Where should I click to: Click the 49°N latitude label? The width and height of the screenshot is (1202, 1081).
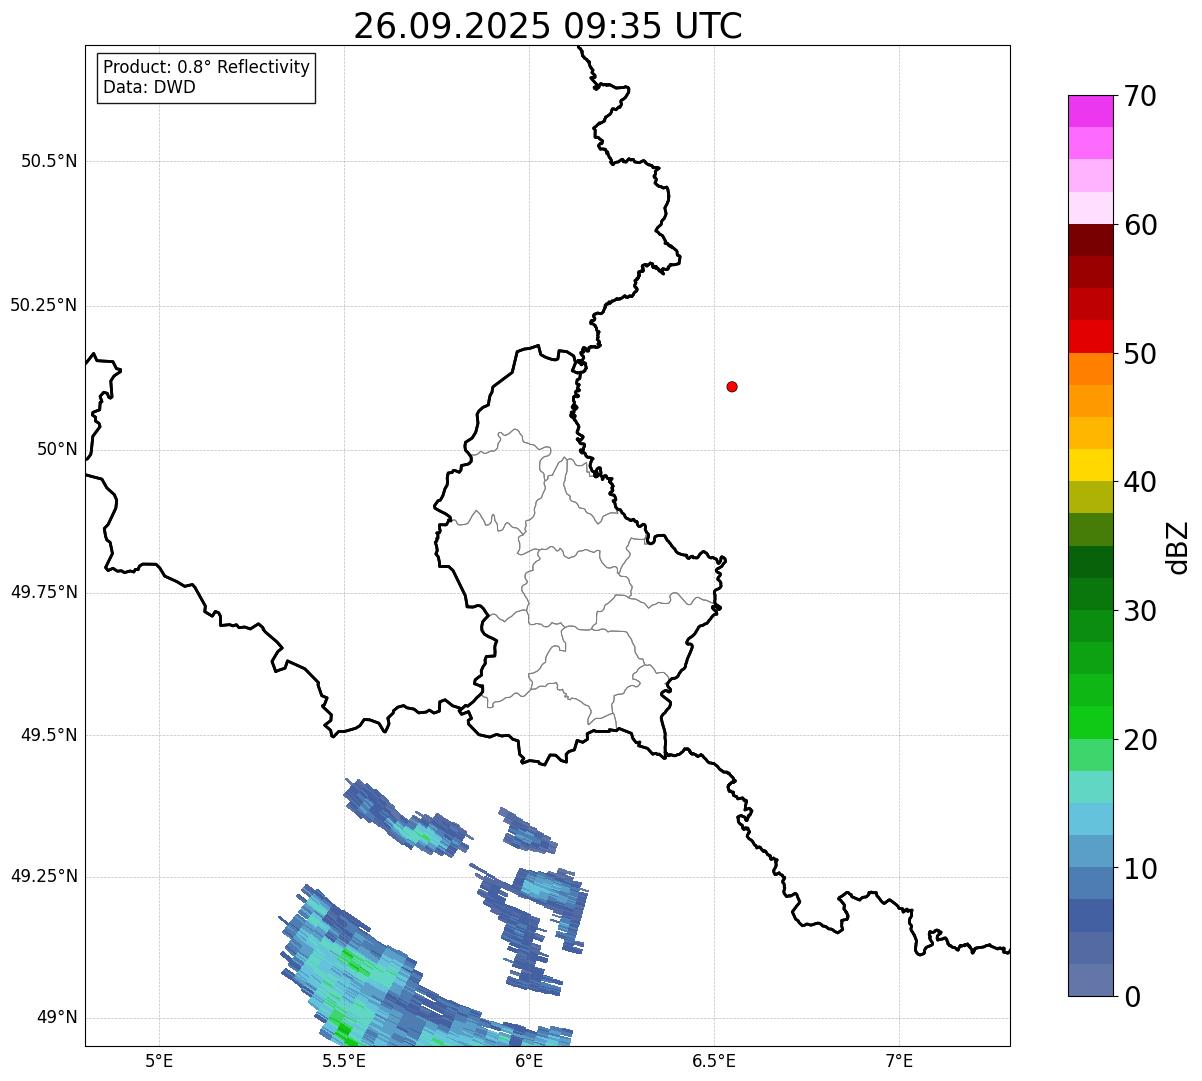pyautogui.click(x=57, y=1017)
